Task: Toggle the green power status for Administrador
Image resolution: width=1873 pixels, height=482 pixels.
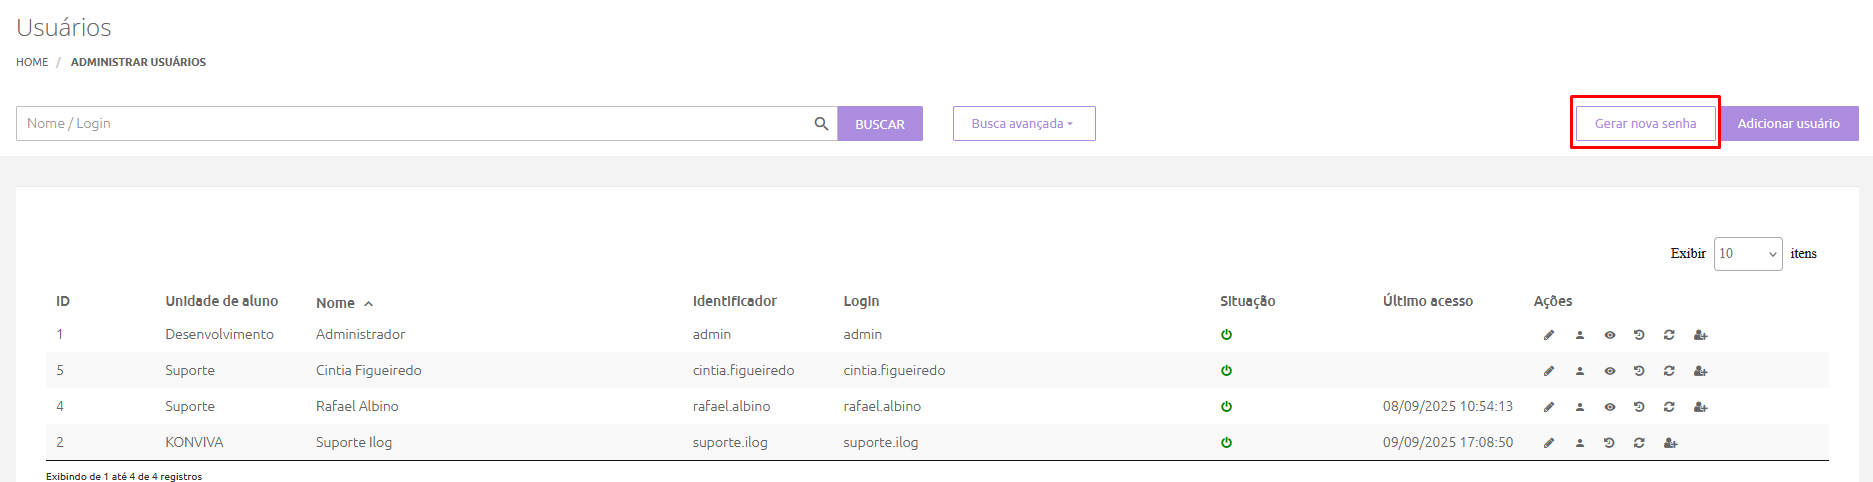Action: coord(1226,335)
